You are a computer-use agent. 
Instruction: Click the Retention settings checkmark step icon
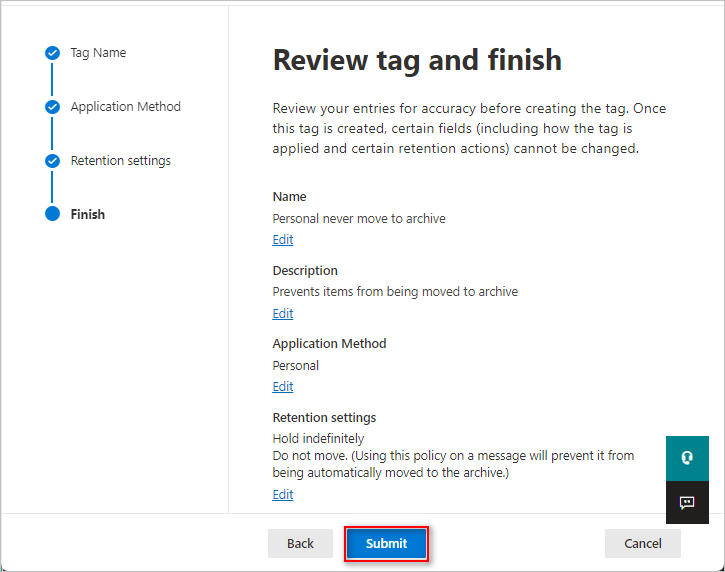(52, 161)
